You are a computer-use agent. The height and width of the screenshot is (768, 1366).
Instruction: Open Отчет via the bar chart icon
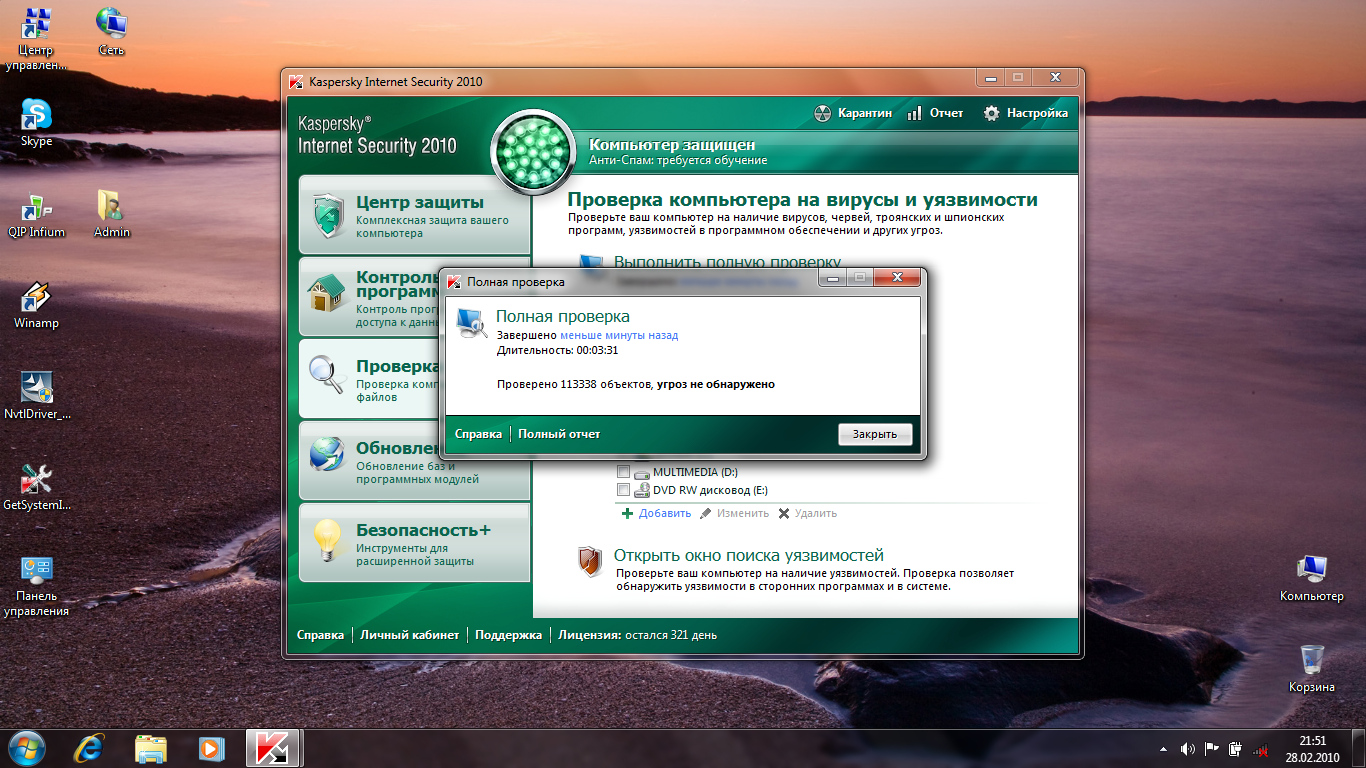(914, 113)
